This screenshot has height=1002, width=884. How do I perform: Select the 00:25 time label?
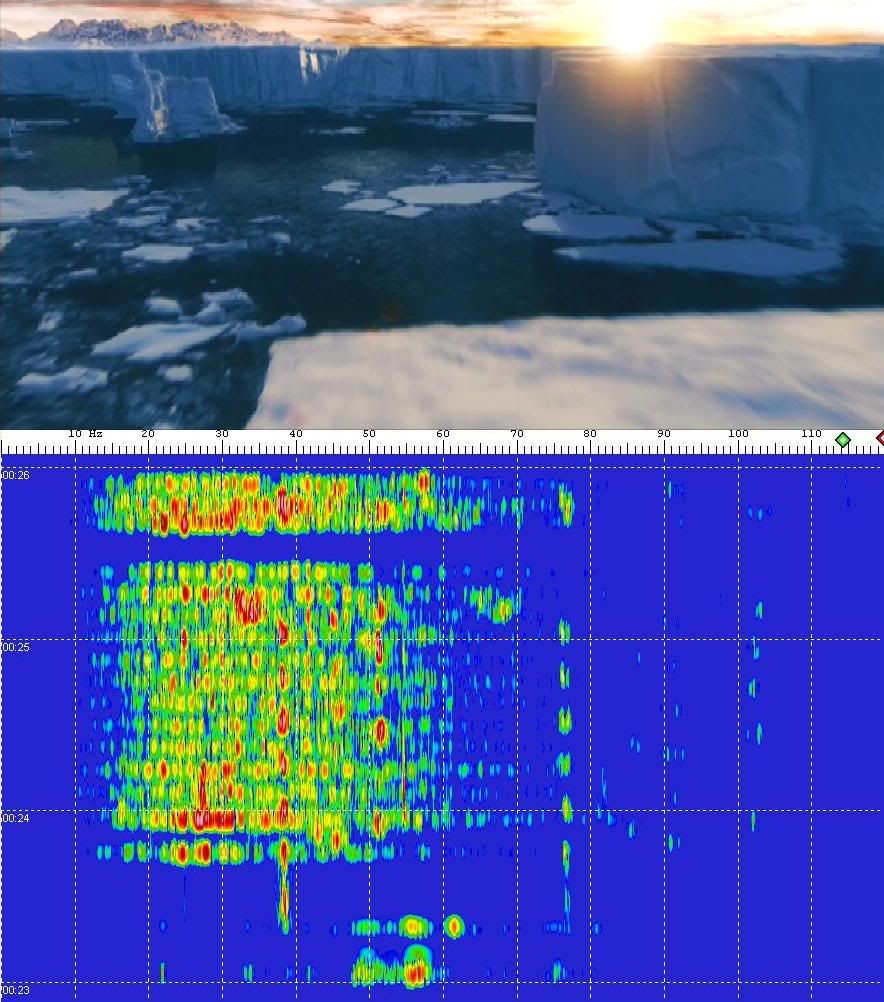pos(16,648)
